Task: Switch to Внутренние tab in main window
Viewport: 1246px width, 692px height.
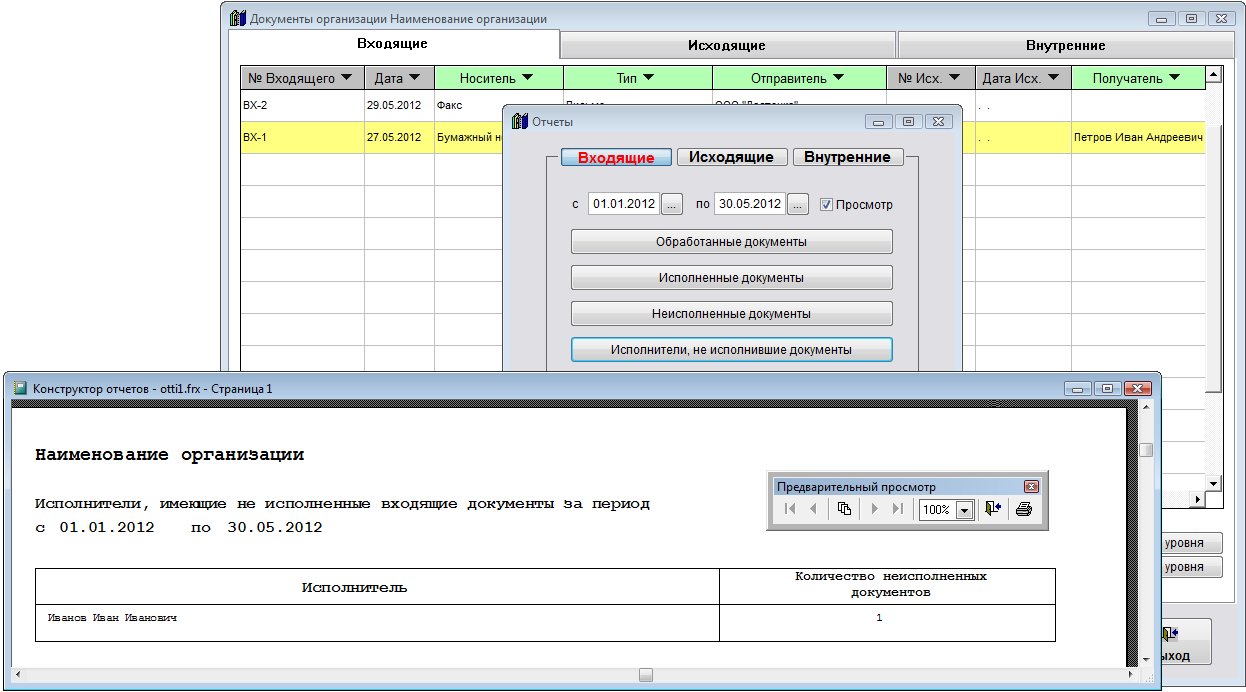Action: coord(1065,45)
